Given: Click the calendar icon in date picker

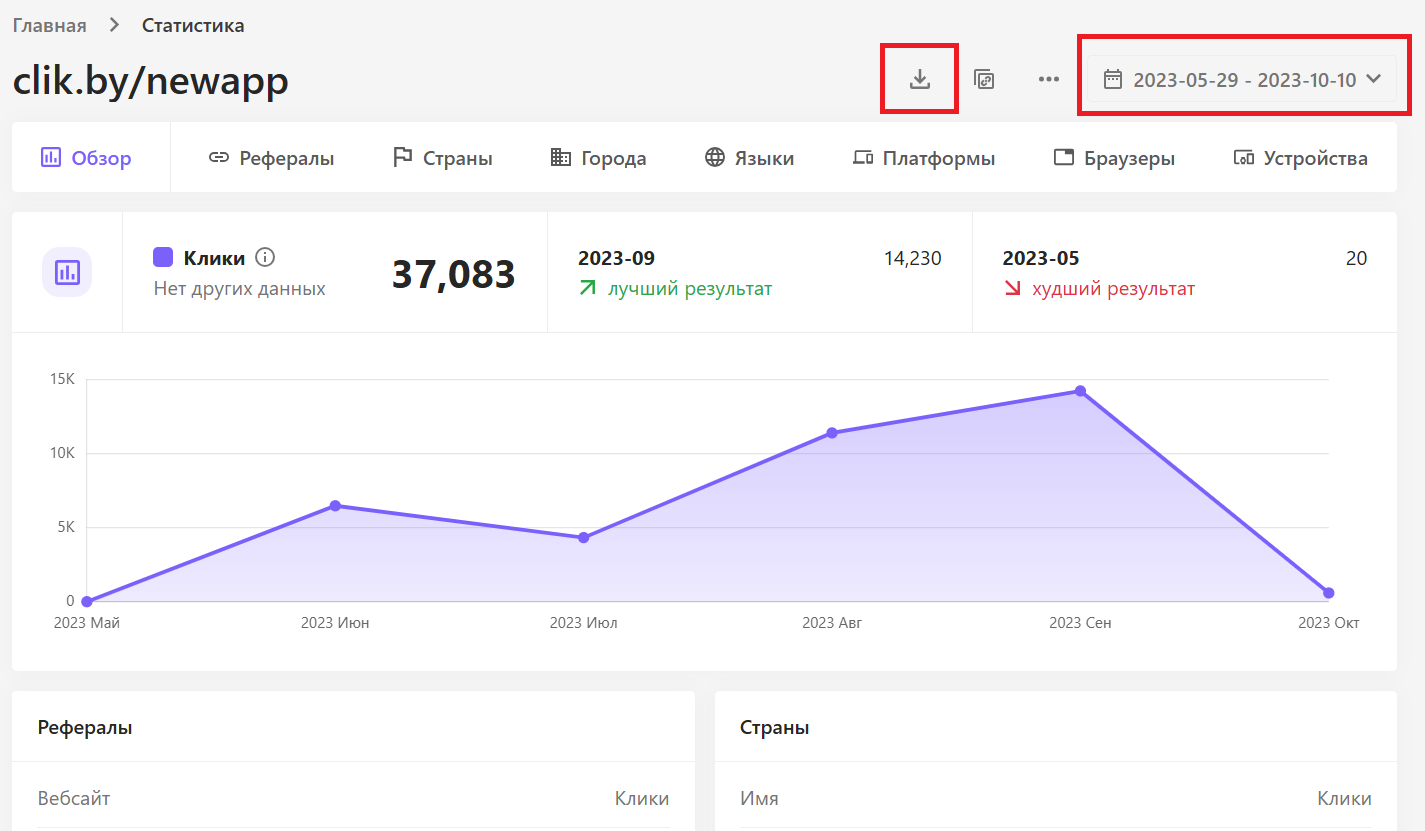Looking at the screenshot, I should 1112,79.
